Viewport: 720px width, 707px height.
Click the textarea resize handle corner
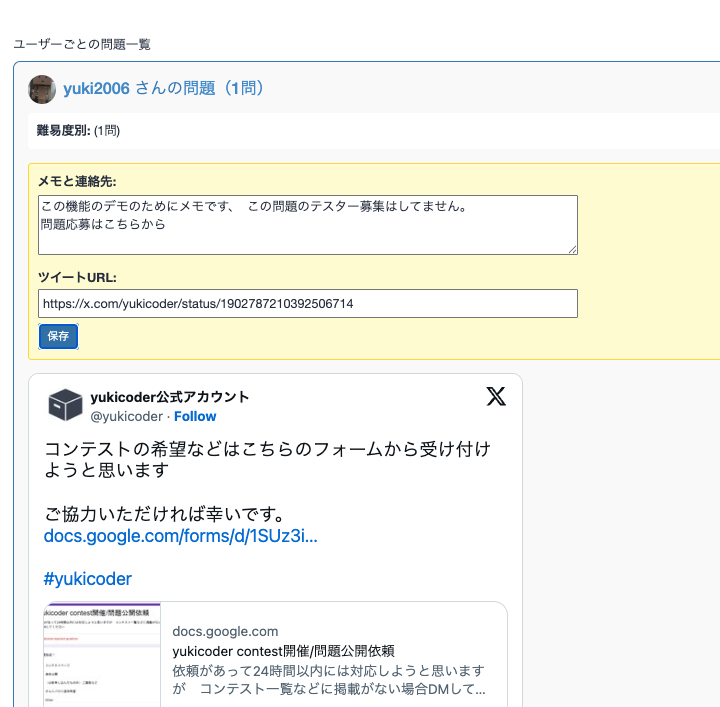point(573,250)
